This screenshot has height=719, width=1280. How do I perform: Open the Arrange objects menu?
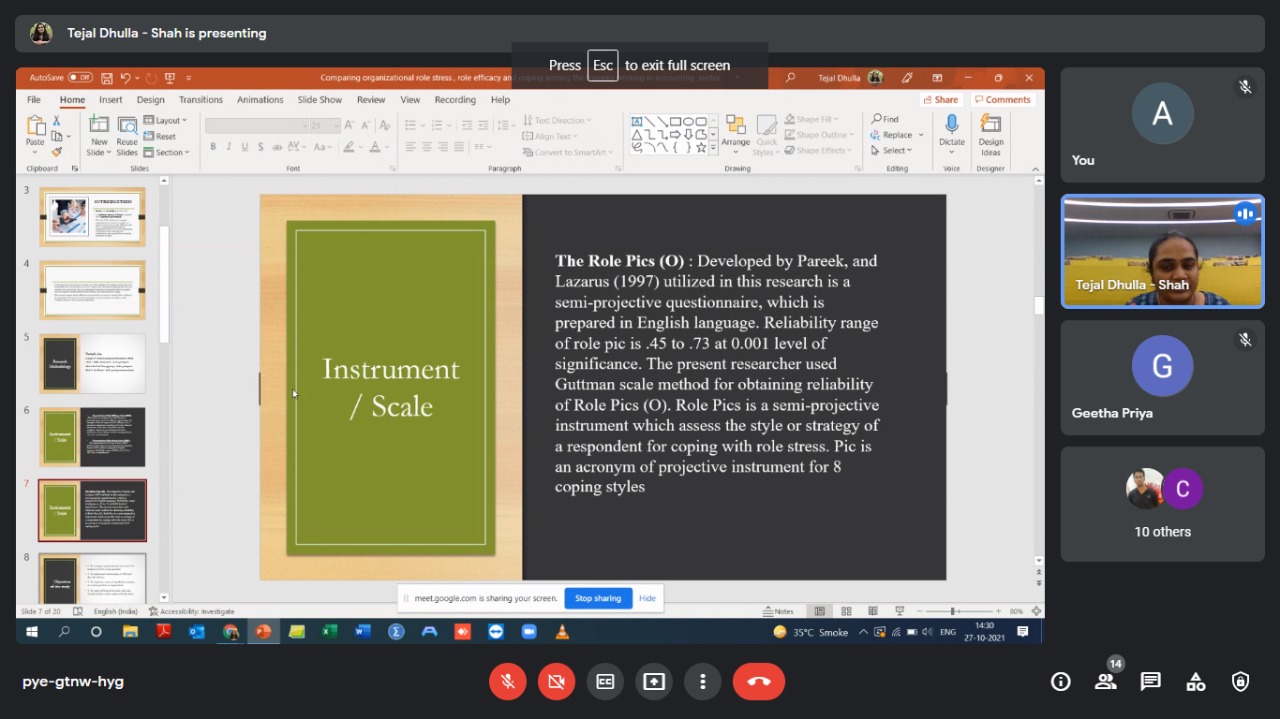click(x=736, y=135)
